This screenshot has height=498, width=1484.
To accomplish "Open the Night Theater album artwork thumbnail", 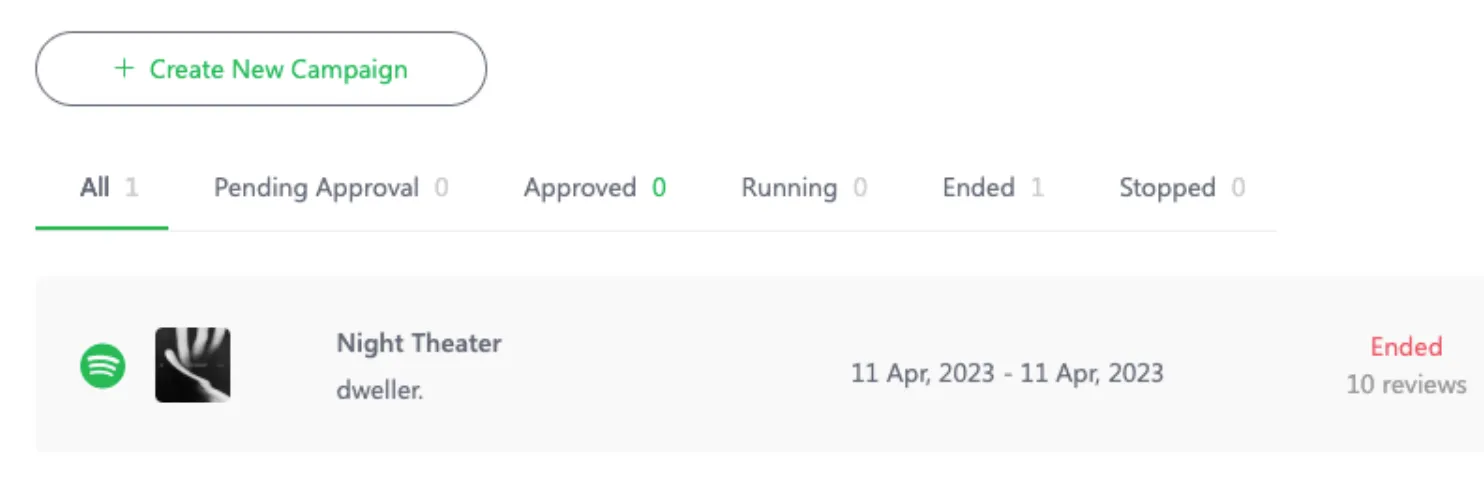I will click(193, 365).
